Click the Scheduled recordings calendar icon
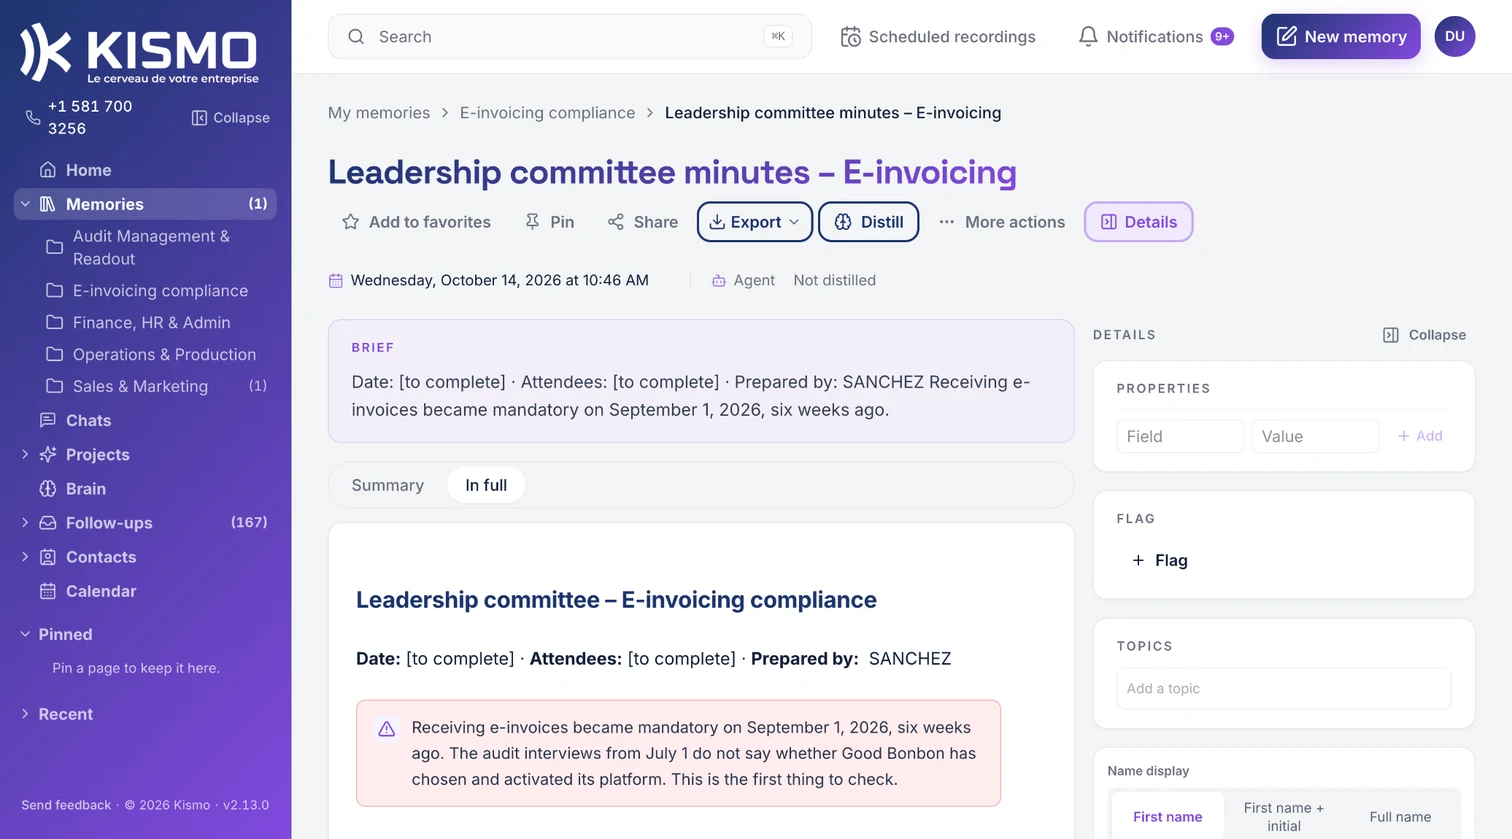This screenshot has width=1512, height=839. click(x=850, y=37)
